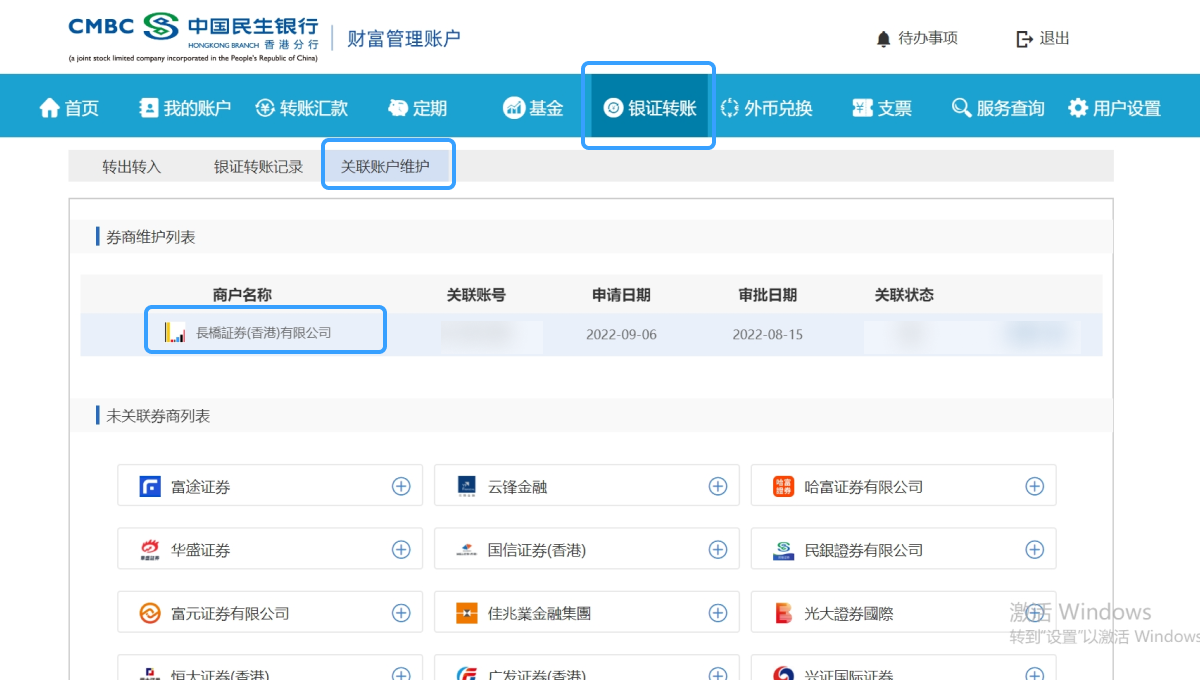Screen dimensions: 1200x680
Task: Click the 退出 logout icon
Action: point(1024,39)
